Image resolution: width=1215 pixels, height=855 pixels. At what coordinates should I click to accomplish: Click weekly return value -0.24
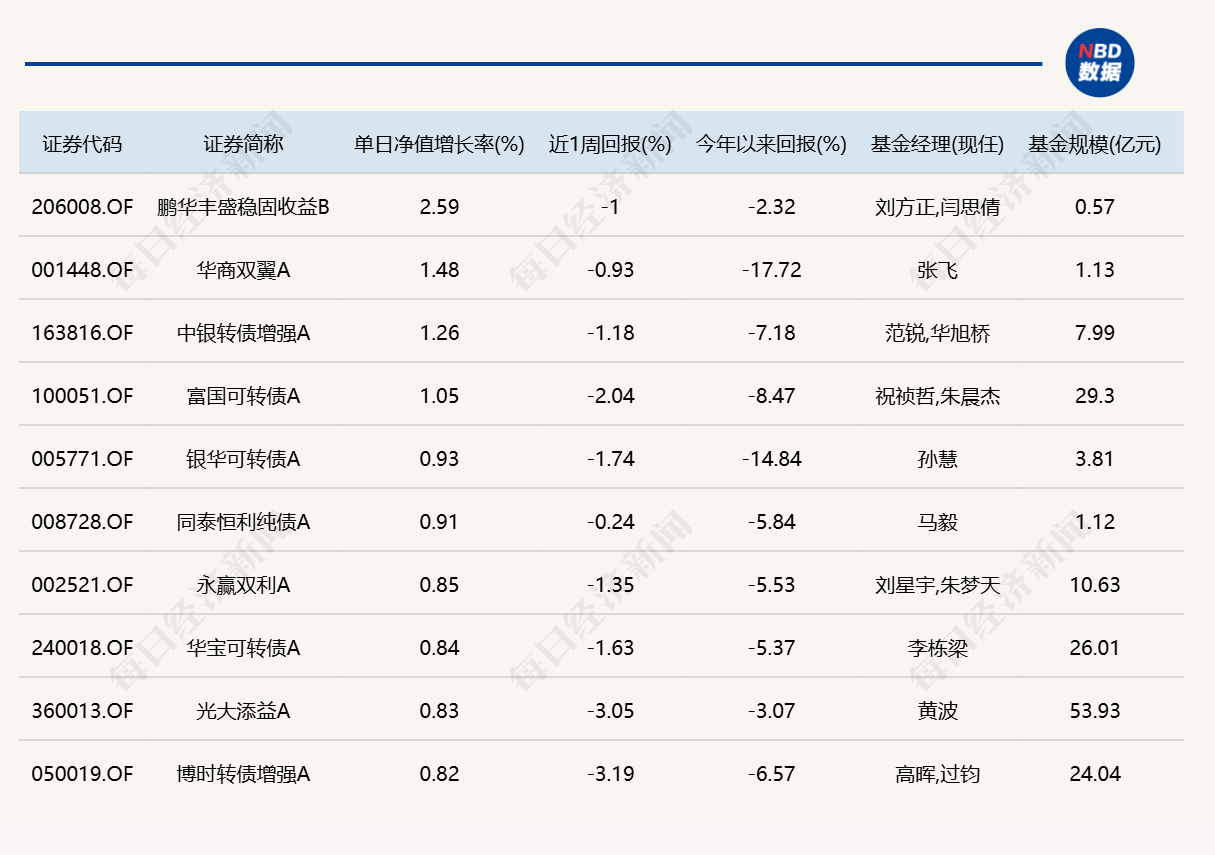point(610,522)
